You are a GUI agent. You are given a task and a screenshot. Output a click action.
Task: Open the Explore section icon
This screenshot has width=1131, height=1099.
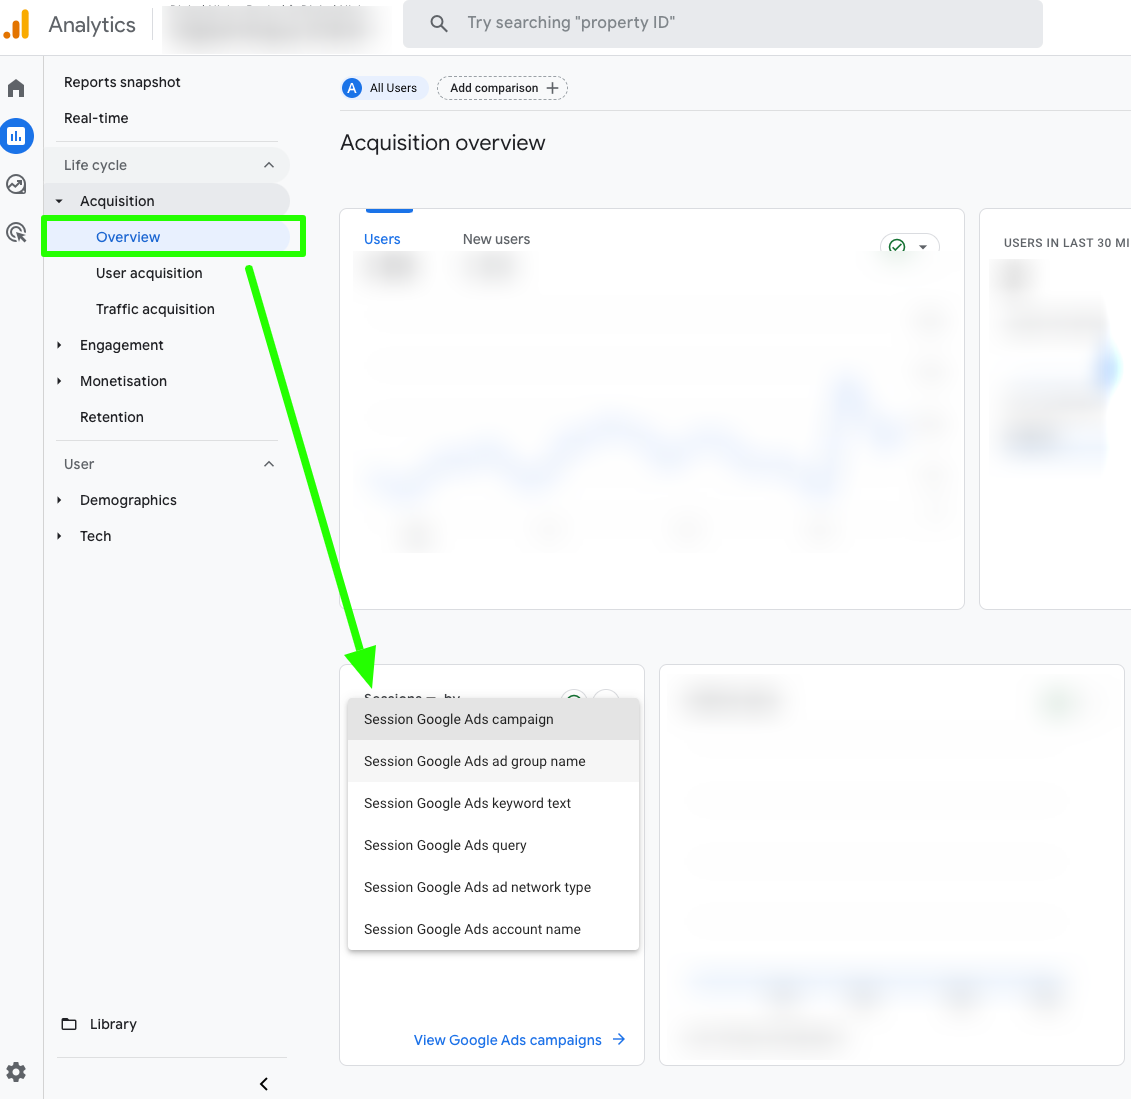pyautogui.click(x=16, y=184)
